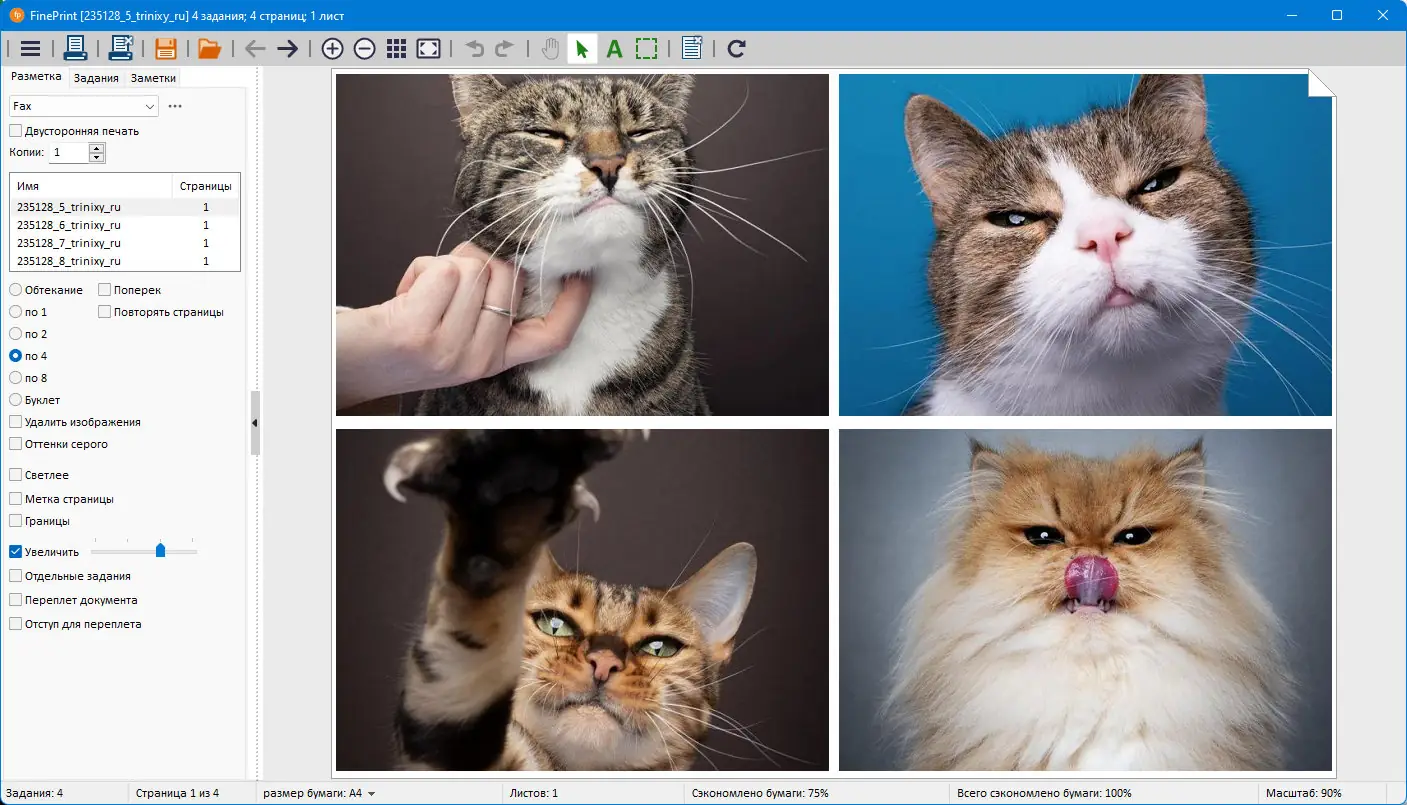Open the hamburger main menu
The width and height of the screenshot is (1407, 805).
[30, 48]
